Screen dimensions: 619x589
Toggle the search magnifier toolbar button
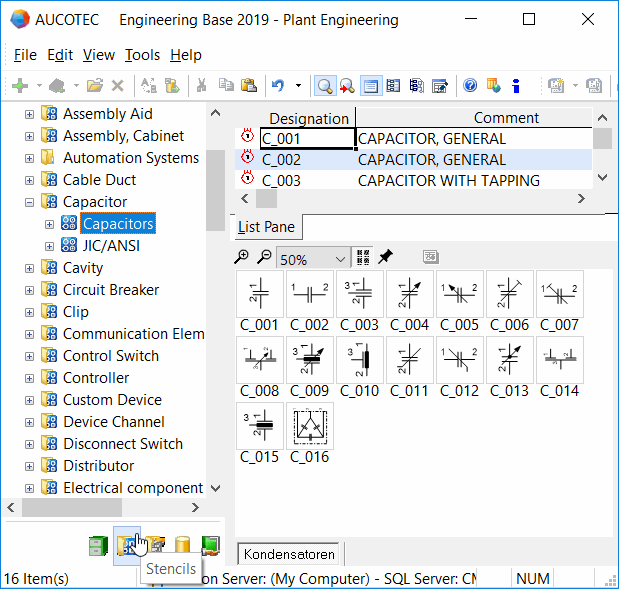coord(324,86)
